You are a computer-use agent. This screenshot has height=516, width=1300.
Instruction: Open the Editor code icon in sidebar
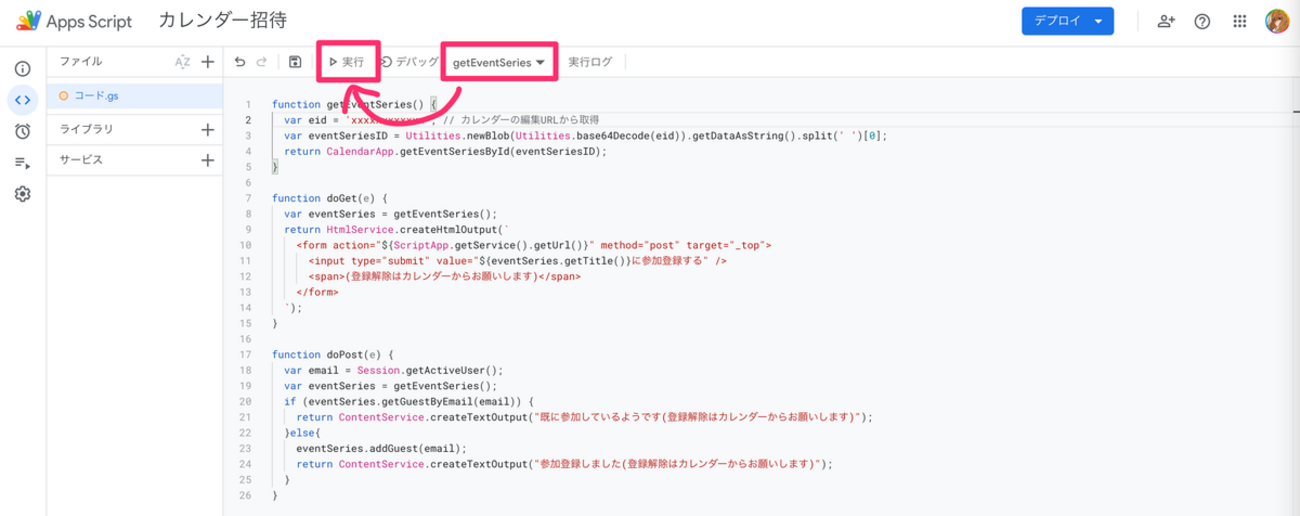pyautogui.click(x=23, y=100)
